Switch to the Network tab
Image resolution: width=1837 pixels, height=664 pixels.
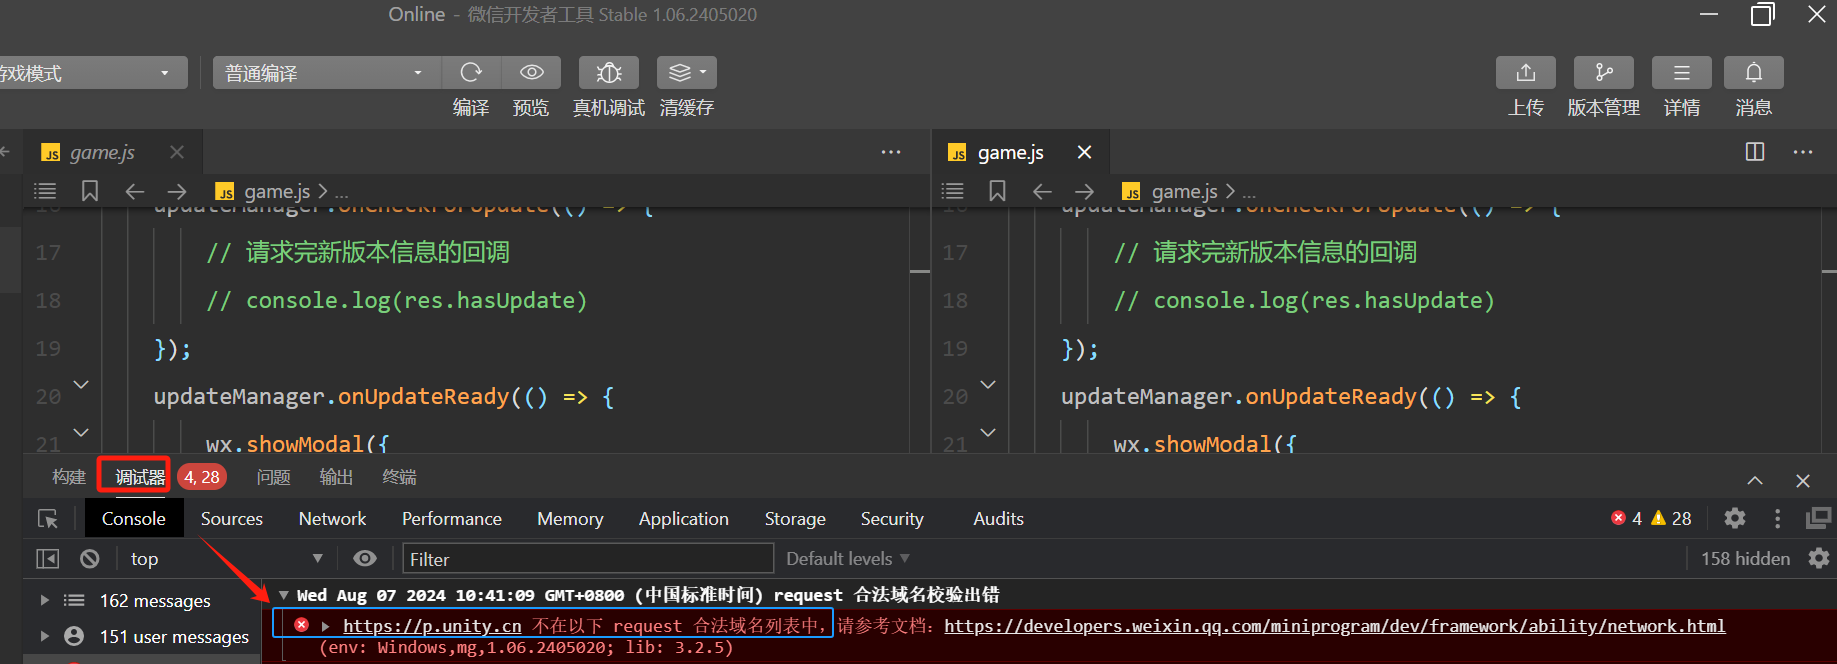point(332,519)
